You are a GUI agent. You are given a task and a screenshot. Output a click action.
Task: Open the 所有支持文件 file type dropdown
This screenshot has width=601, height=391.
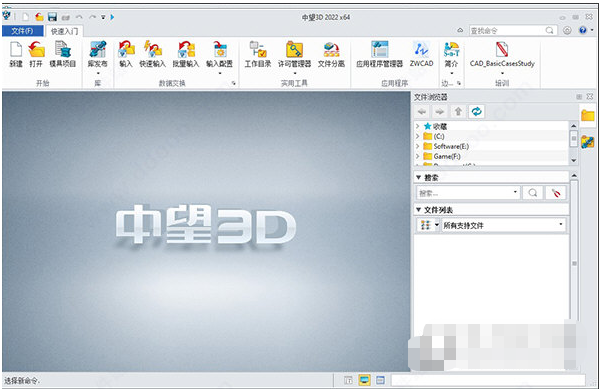click(503, 225)
